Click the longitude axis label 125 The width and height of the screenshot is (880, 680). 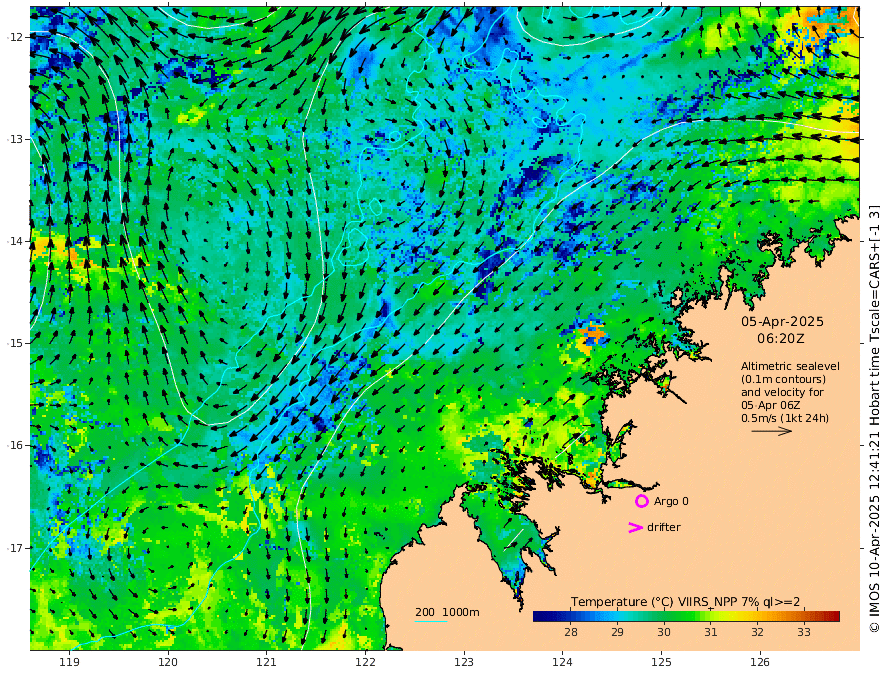(x=661, y=663)
